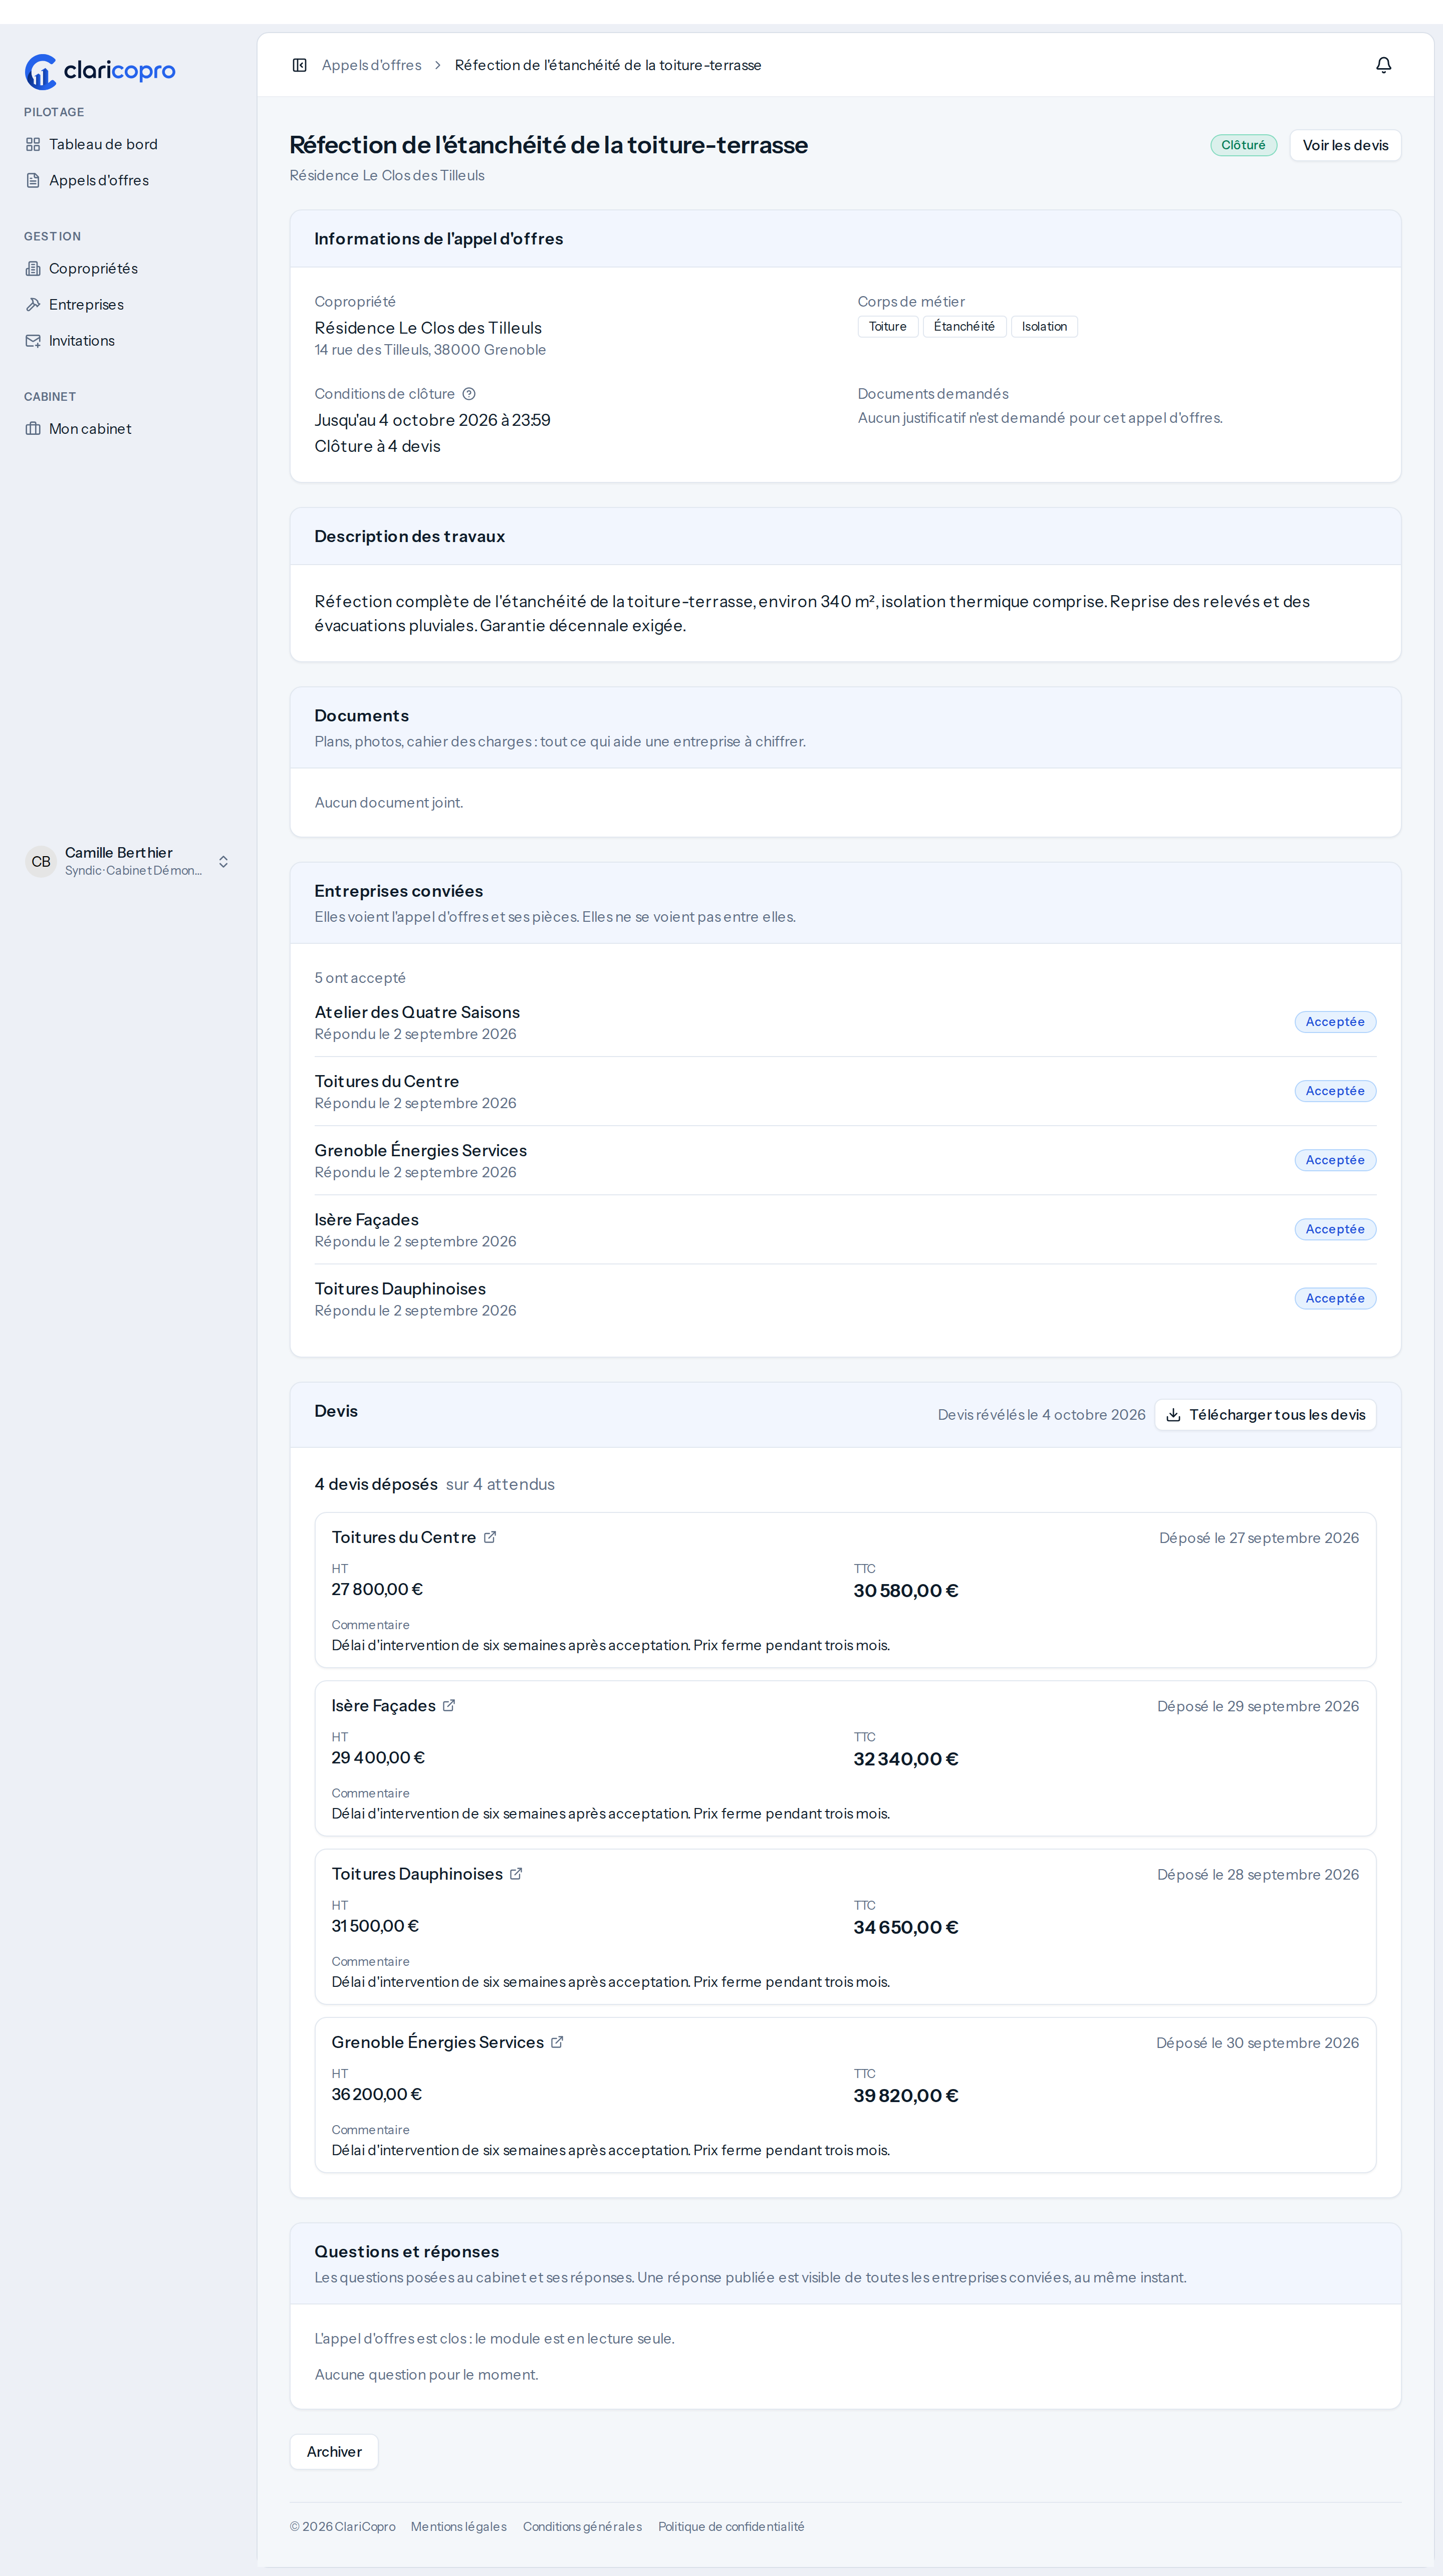Show help for Conditions de clôture
Viewport: 1443px width, 2576px height.
pos(469,394)
